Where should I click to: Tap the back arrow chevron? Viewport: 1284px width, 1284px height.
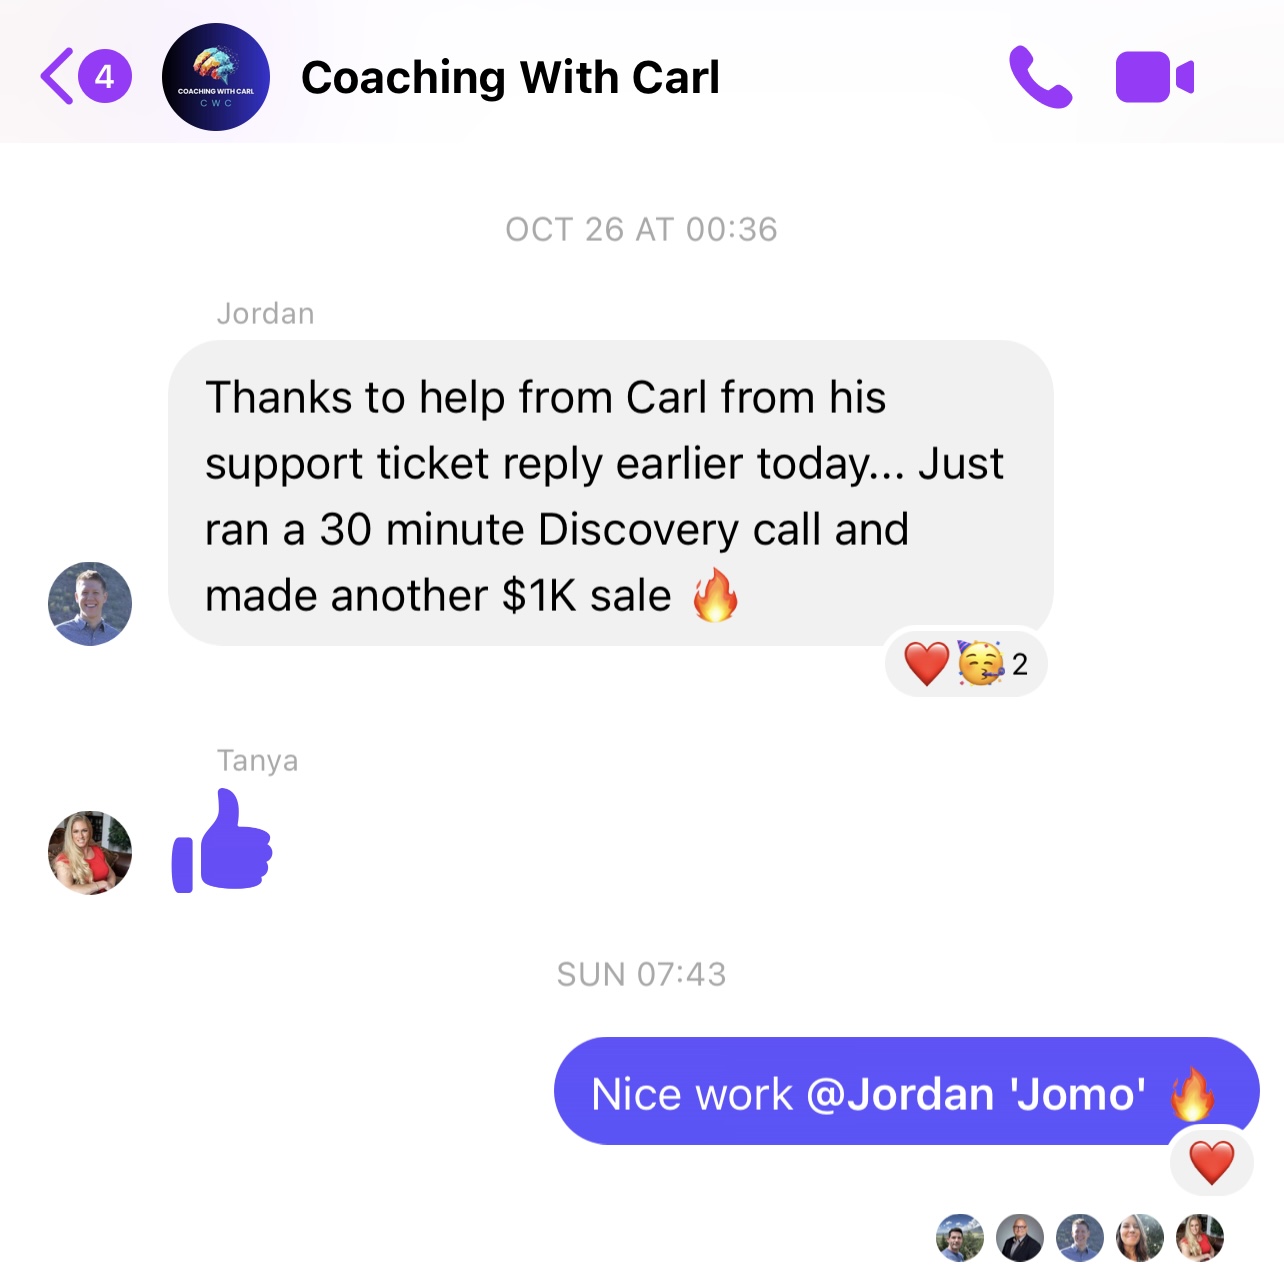pos(57,76)
